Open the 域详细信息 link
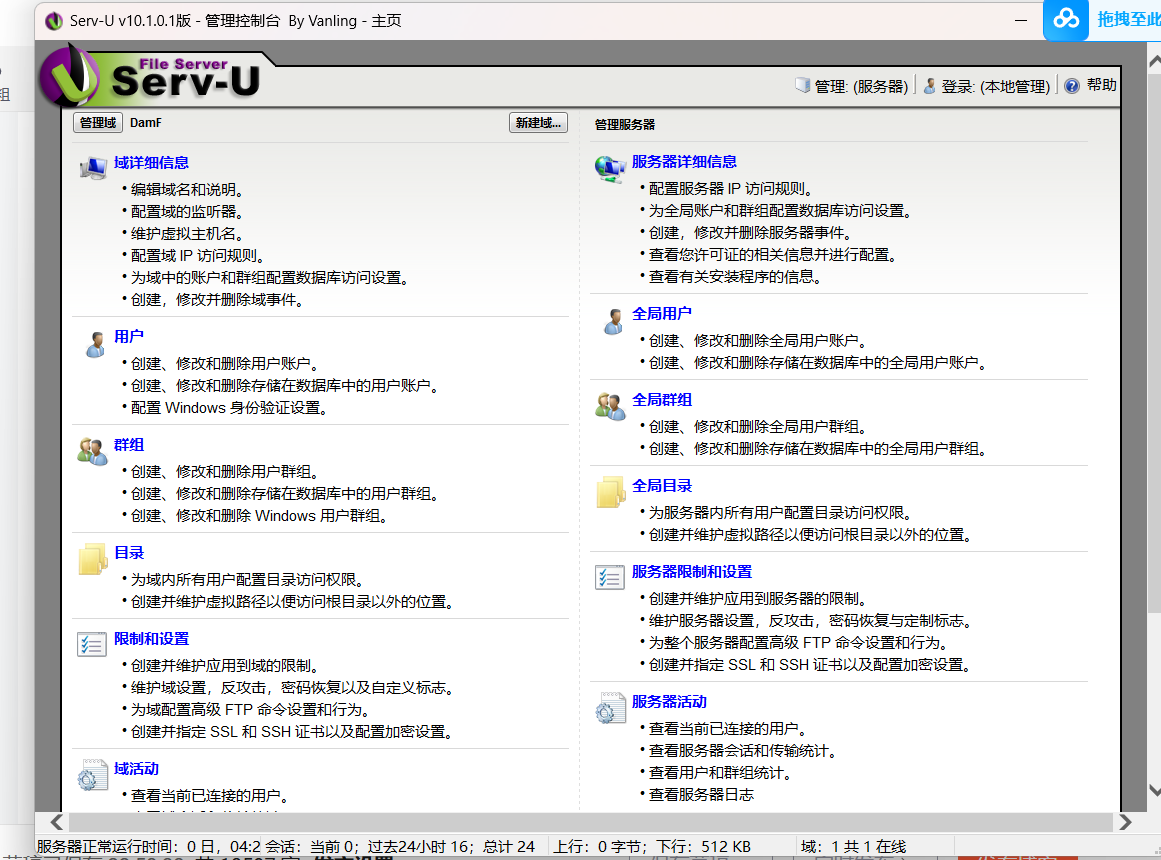The image size is (1161, 860). 151,163
